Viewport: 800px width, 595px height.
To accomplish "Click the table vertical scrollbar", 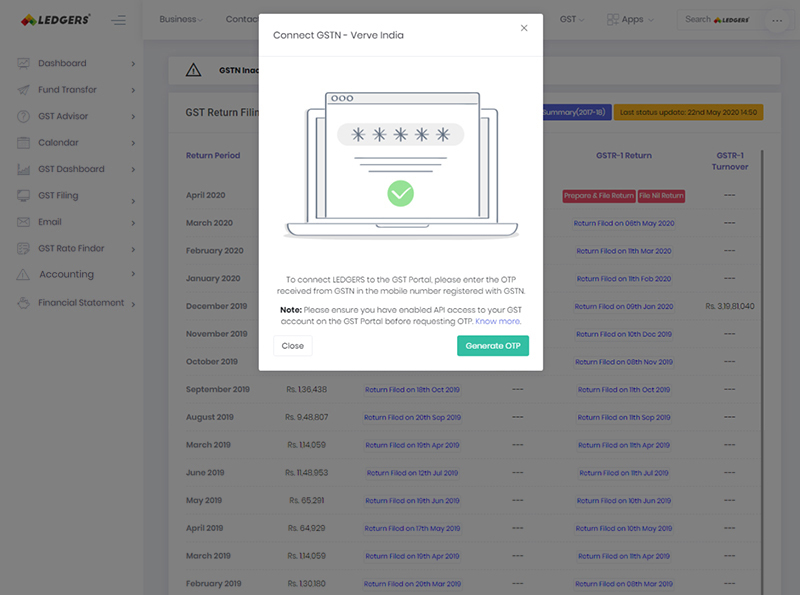I will tap(762, 371).
